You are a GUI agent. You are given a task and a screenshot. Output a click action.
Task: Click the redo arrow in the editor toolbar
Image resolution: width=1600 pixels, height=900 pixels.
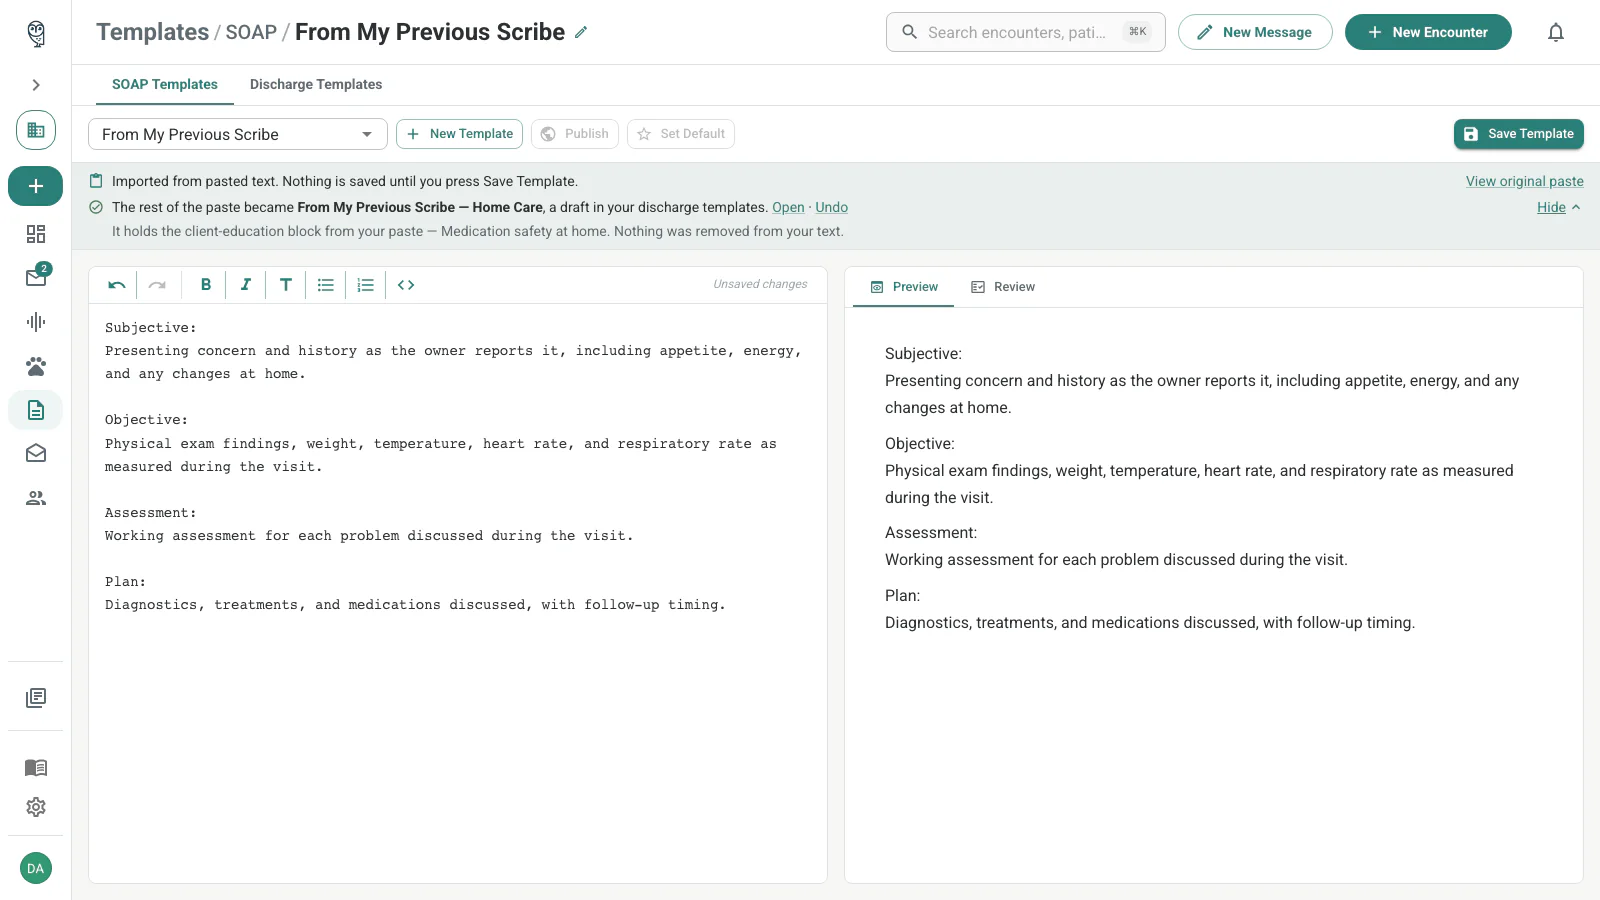pyautogui.click(x=157, y=285)
